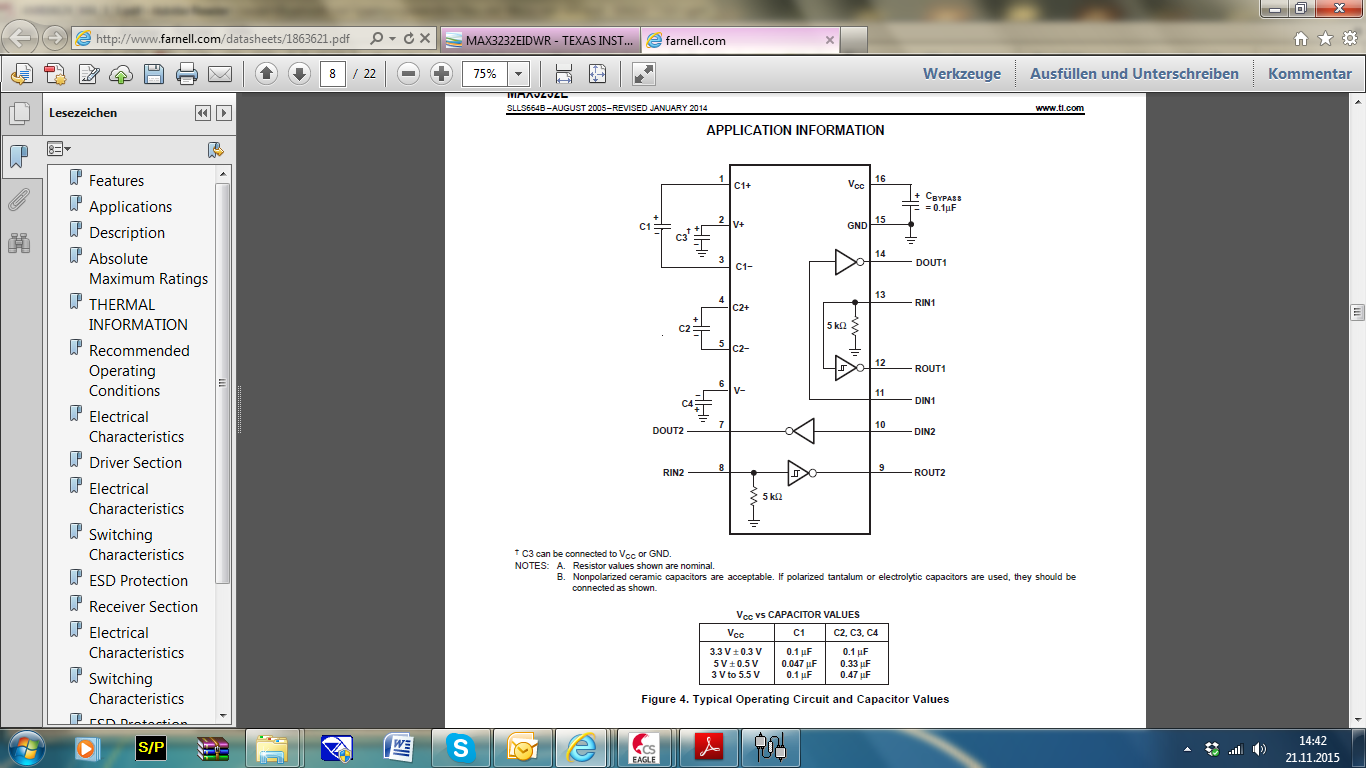1366x768 pixels.
Task: Zoom in with the plus button
Action: 441,74
